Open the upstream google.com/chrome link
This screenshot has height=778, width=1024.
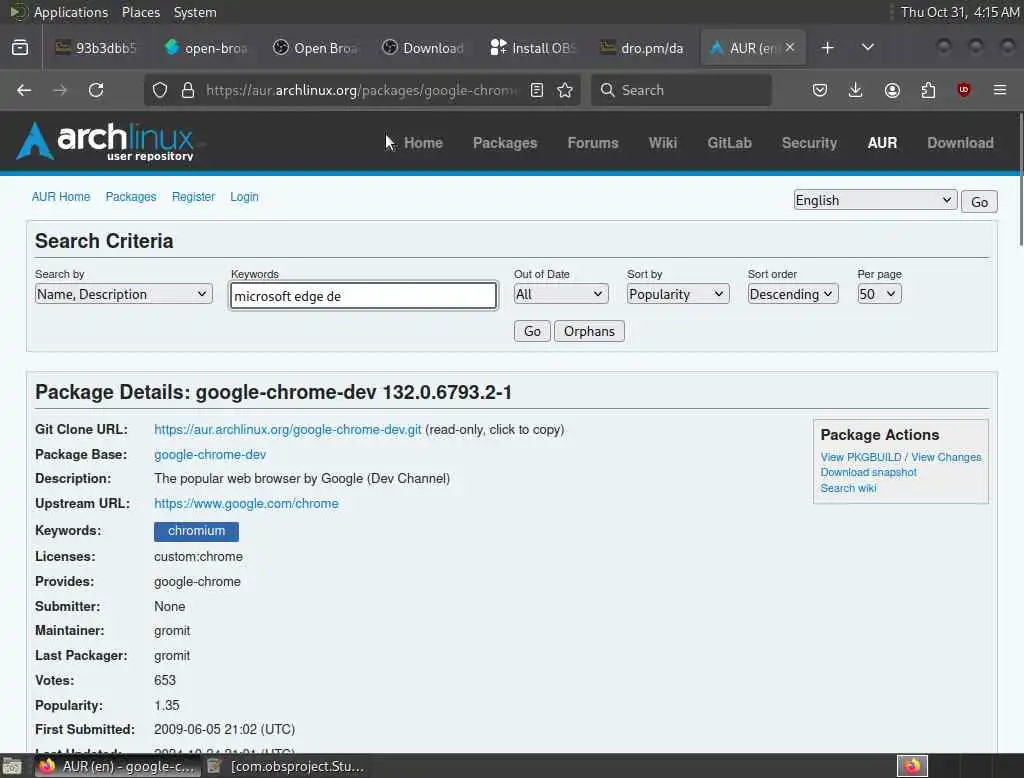246,503
